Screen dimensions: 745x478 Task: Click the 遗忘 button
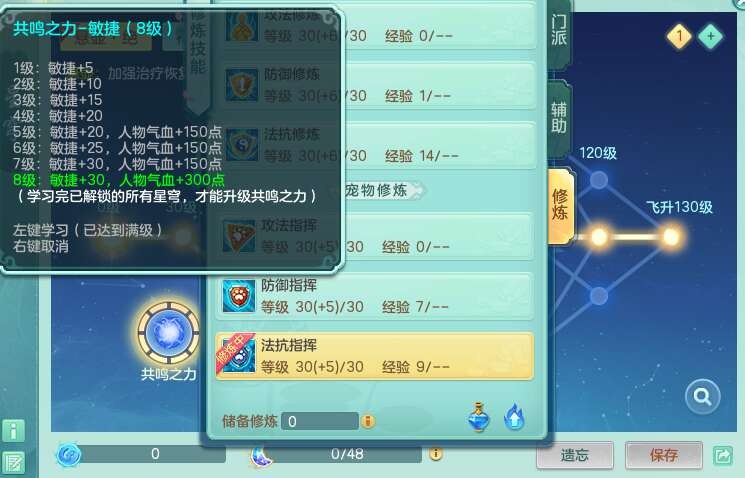click(x=575, y=455)
